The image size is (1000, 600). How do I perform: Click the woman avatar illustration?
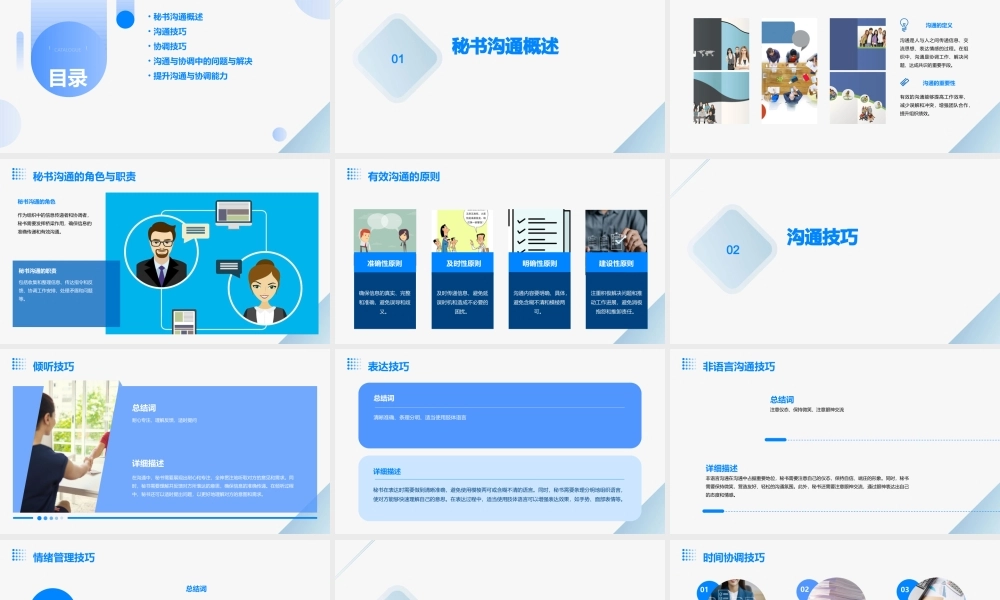coord(265,289)
